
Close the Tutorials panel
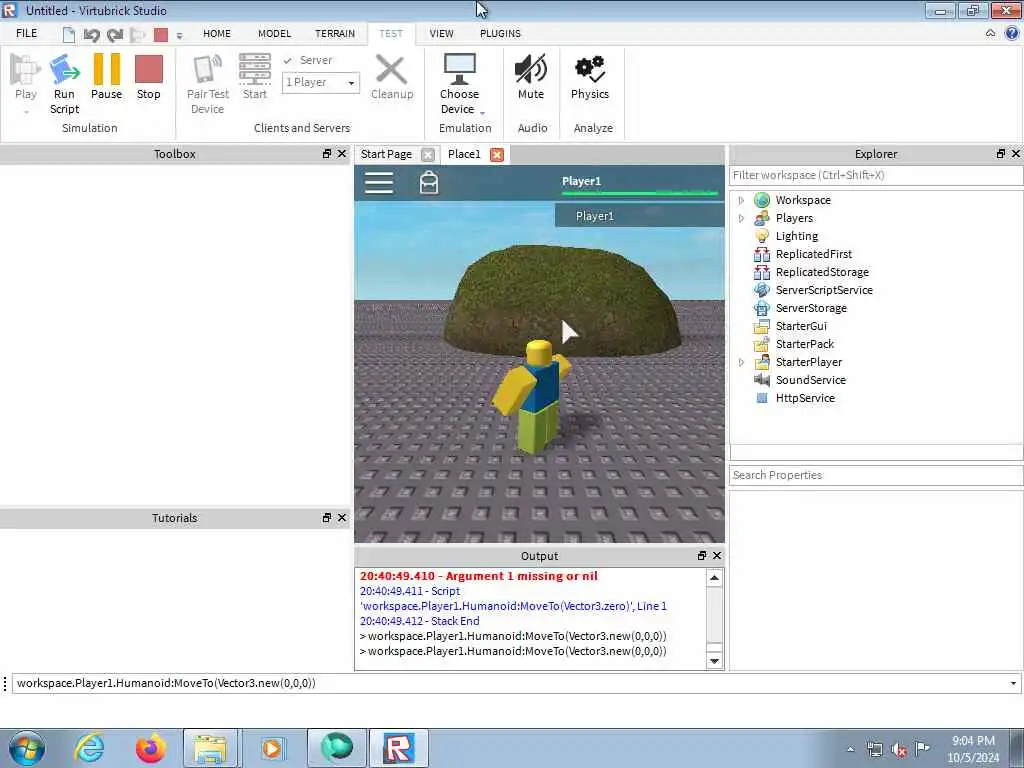click(342, 518)
